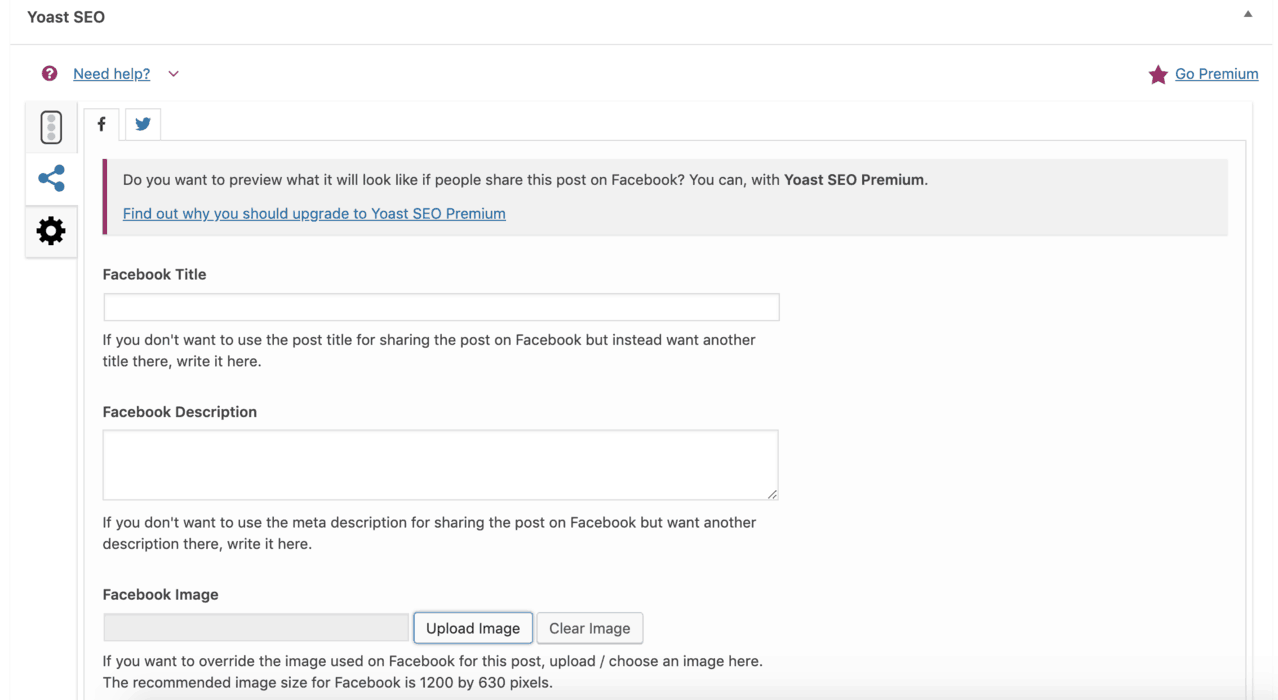Click the greyed Facebook Image URL field
Viewport: 1278px width, 700px height.
pos(256,628)
